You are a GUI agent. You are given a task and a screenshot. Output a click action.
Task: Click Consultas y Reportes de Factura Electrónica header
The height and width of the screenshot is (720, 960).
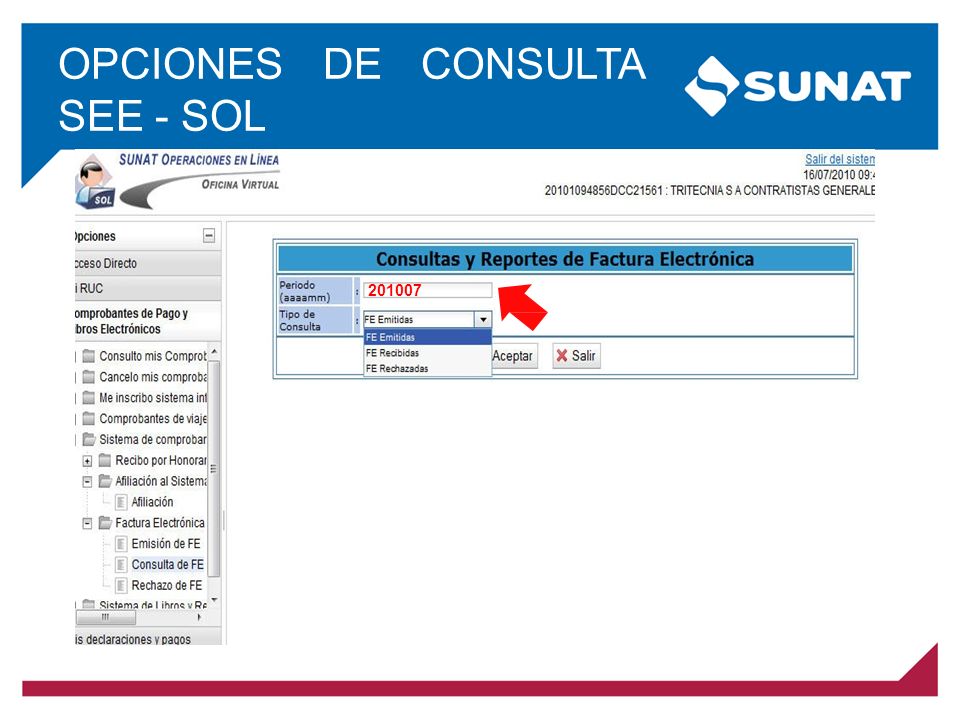[564, 259]
